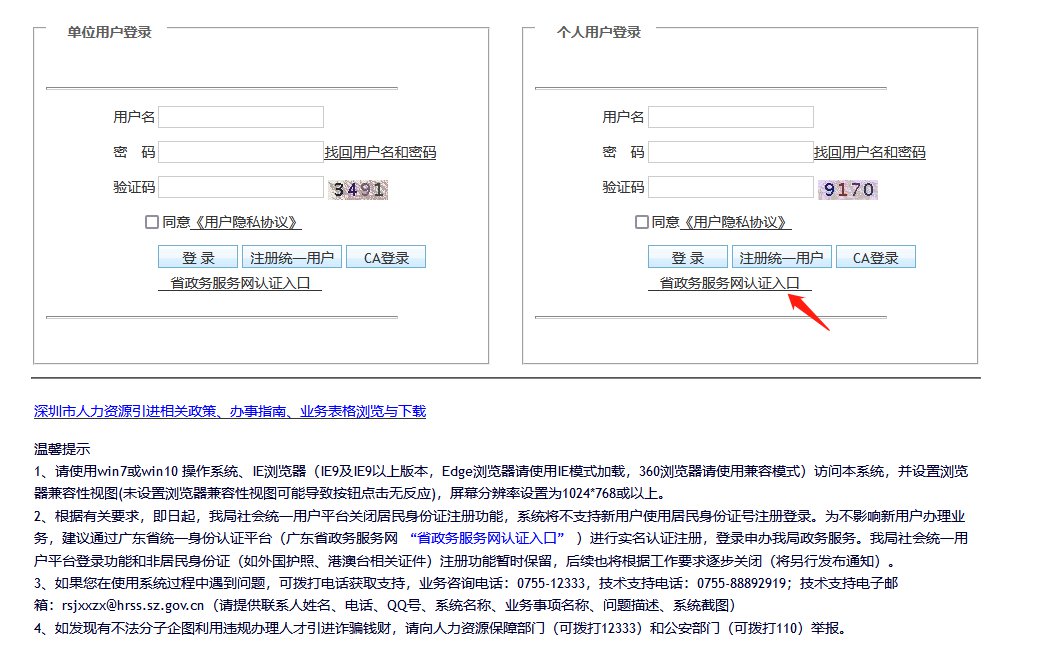Click the 个人用户登录 密码 input field

click(x=731, y=152)
